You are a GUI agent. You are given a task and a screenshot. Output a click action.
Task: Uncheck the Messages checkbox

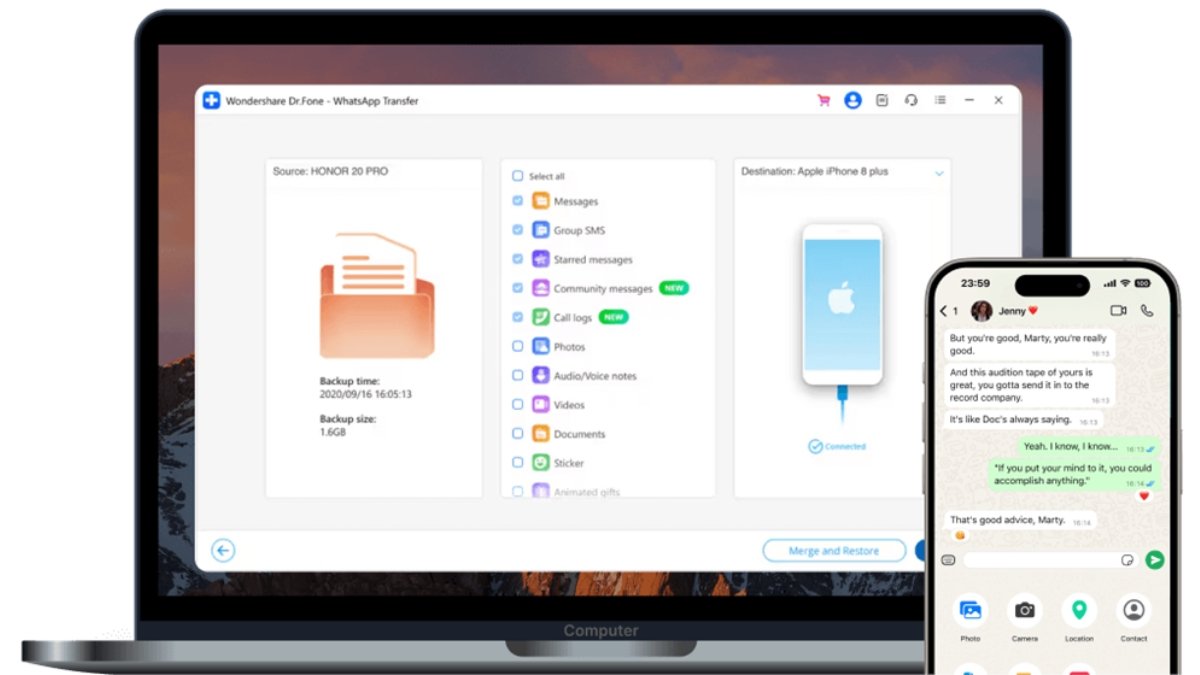point(518,201)
